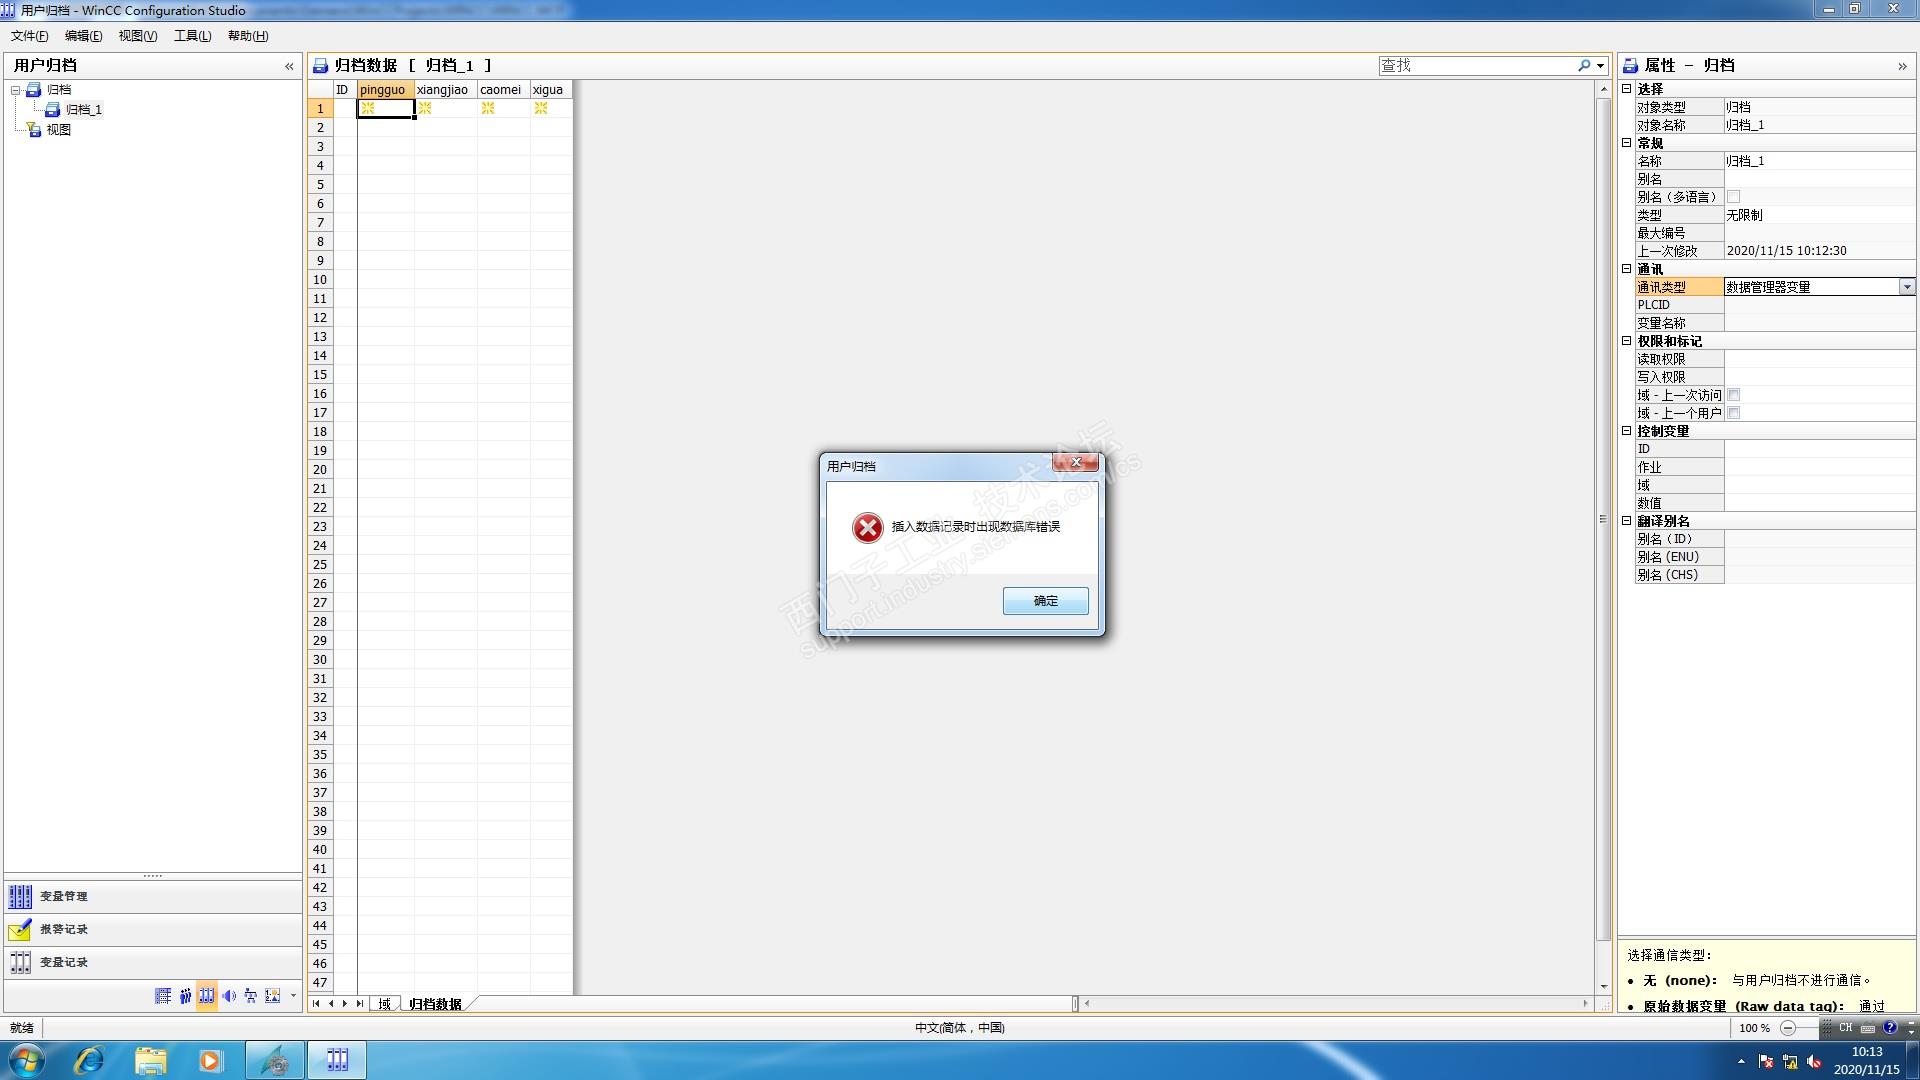The height and width of the screenshot is (1080, 1920).
Task: Open 报警记录 alarm logging navigation
Action: 64,929
